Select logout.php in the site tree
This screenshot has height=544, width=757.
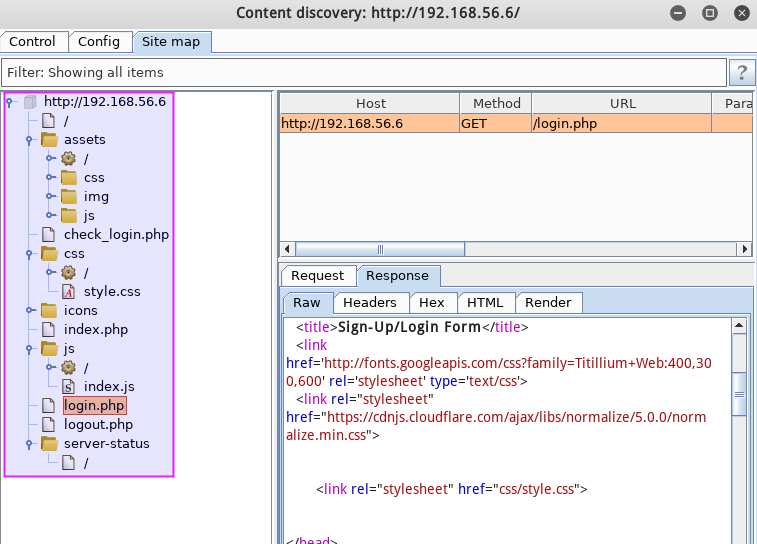pos(98,425)
